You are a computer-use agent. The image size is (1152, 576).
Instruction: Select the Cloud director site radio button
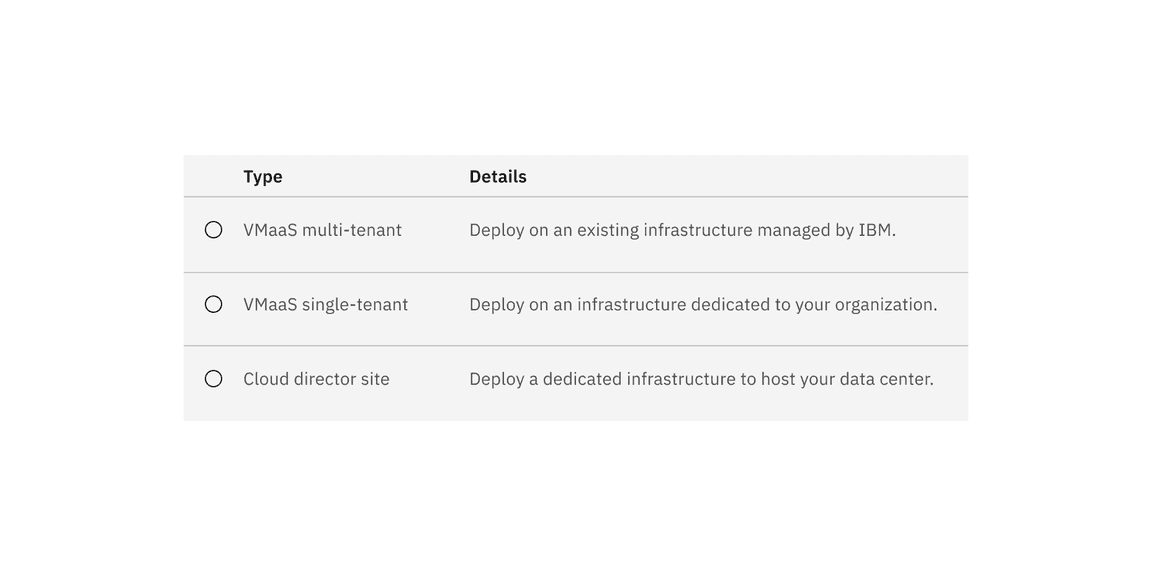213,378
